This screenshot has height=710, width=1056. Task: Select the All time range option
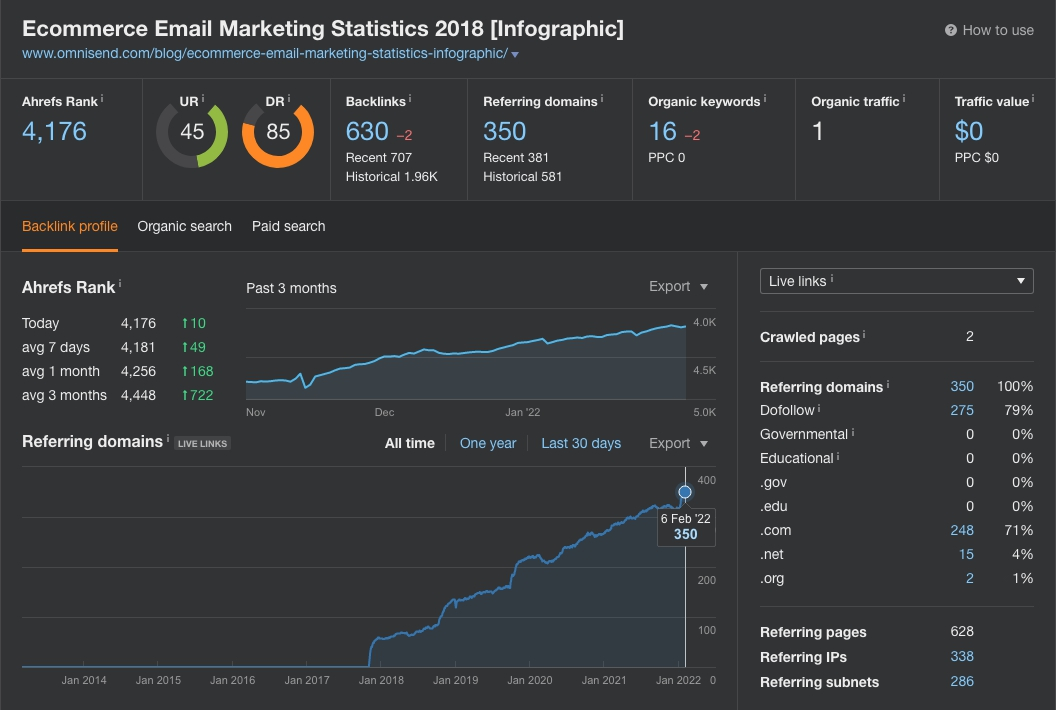point(409,444)
